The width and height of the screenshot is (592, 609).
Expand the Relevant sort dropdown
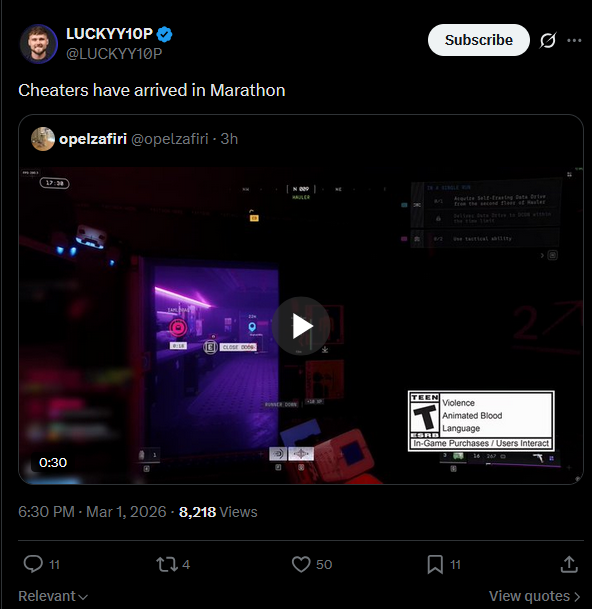[x=53, y=596]
